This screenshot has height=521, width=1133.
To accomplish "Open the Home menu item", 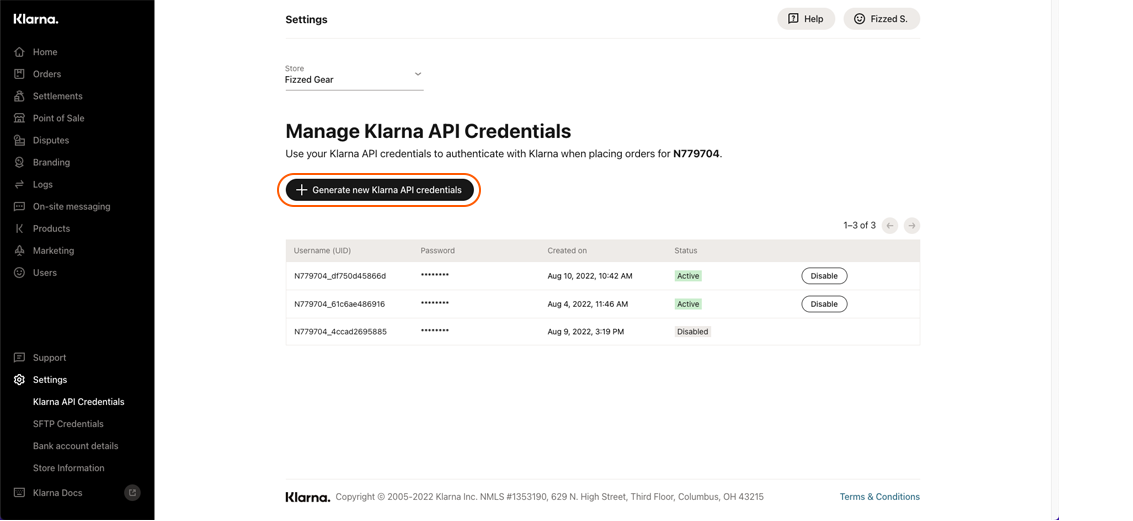I will (45, 52).
